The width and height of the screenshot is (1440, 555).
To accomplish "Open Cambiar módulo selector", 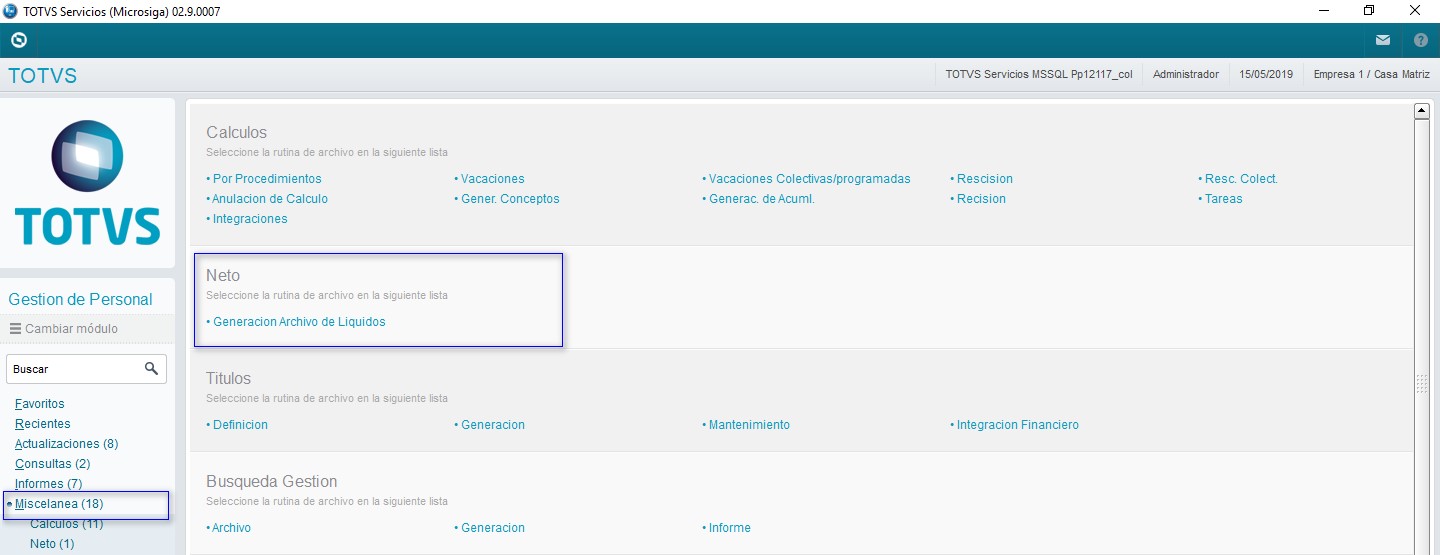I will click(64, 328).
